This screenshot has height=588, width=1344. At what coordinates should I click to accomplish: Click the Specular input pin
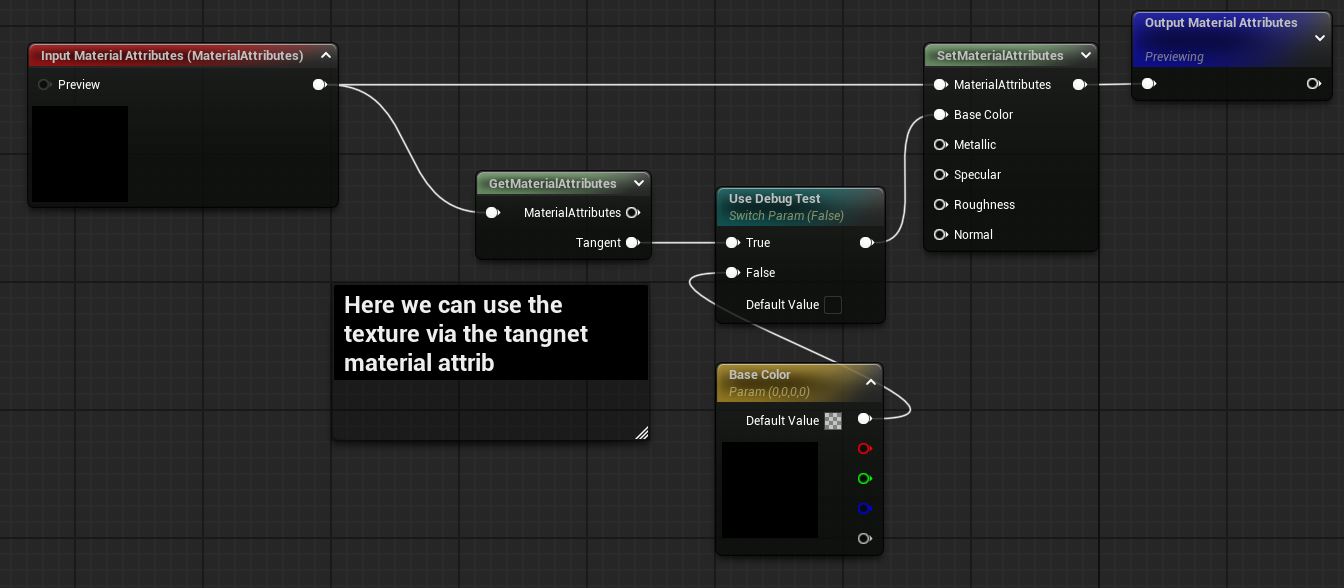tap(940, 175)
